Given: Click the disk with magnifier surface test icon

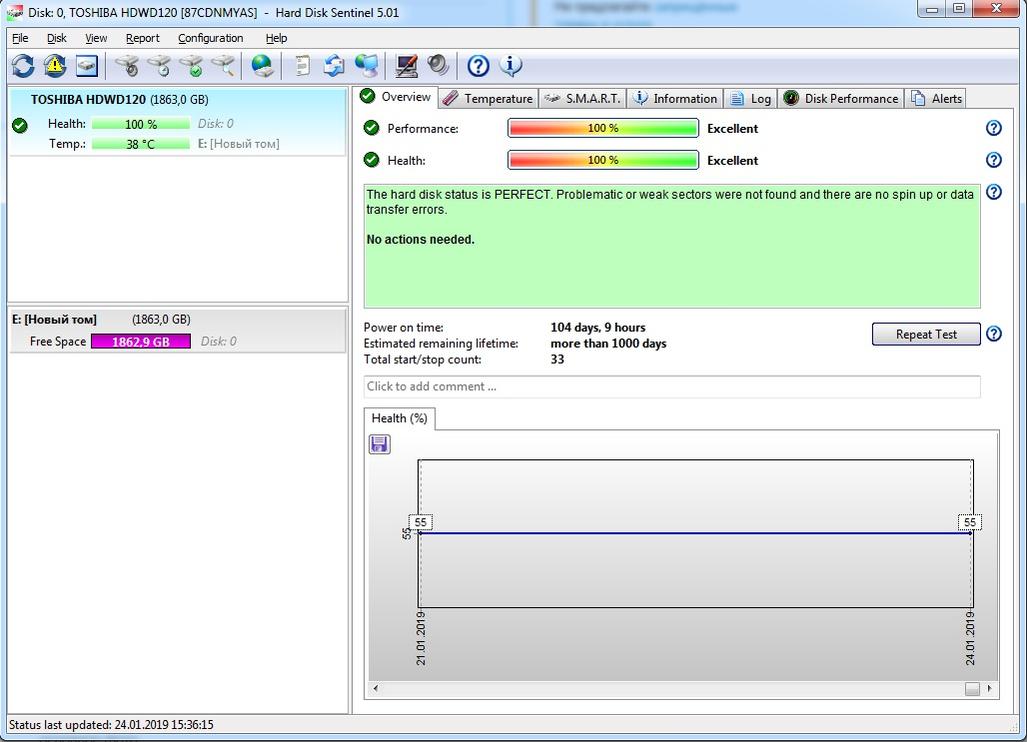Looking at the screenshot, I should pyautogui.click(x=223, y=65).
